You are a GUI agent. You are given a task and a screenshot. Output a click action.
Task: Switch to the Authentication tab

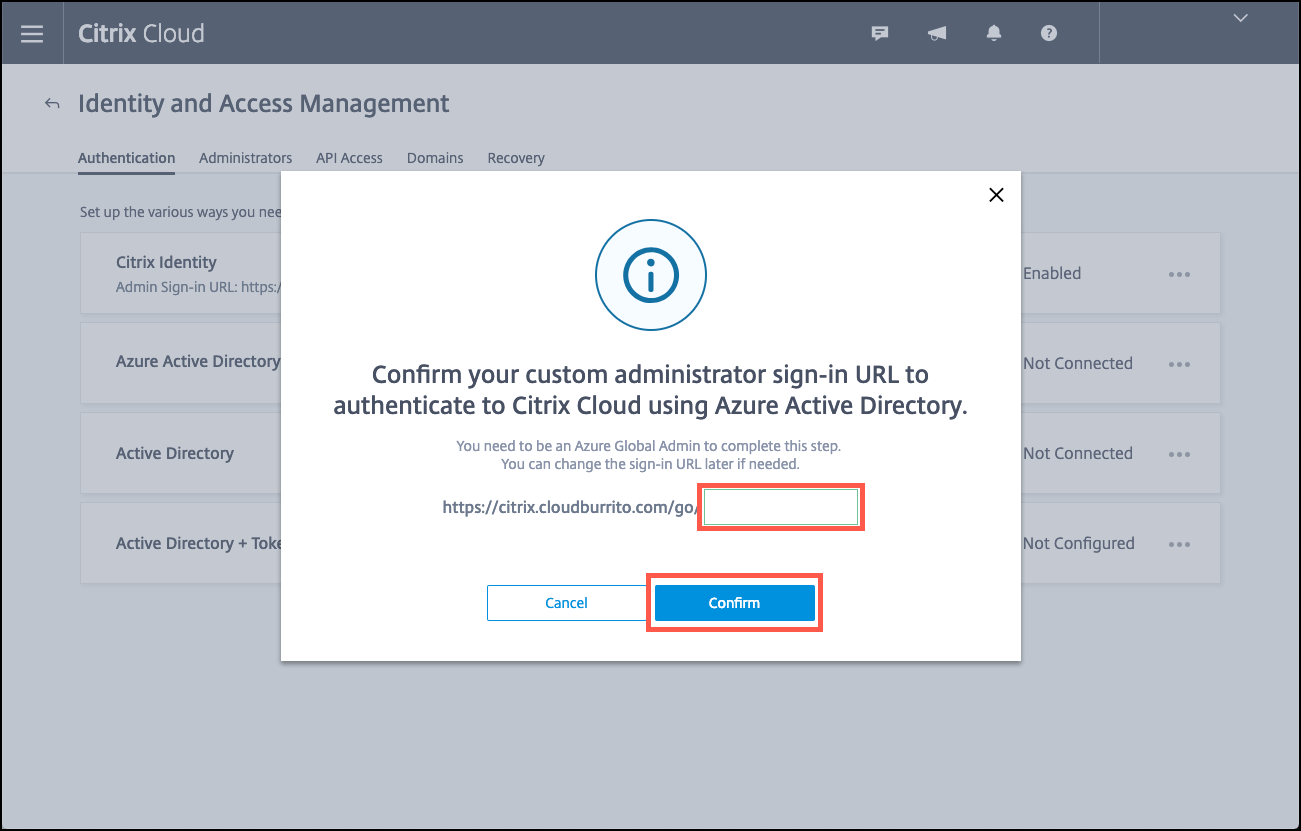(127, 158)
